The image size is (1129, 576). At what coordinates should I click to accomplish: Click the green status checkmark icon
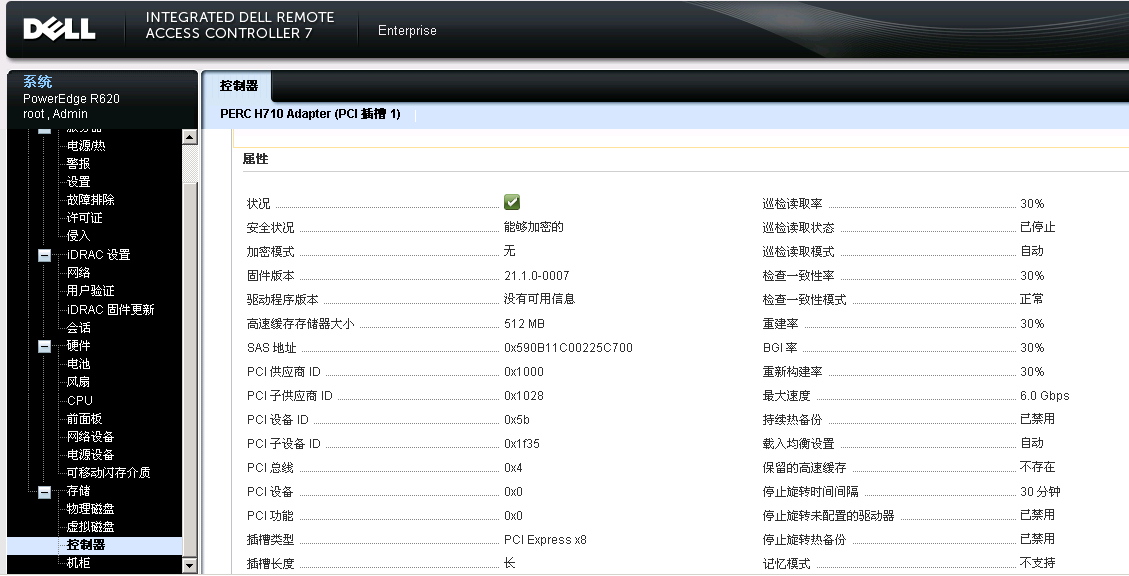(x=512, y=202)
